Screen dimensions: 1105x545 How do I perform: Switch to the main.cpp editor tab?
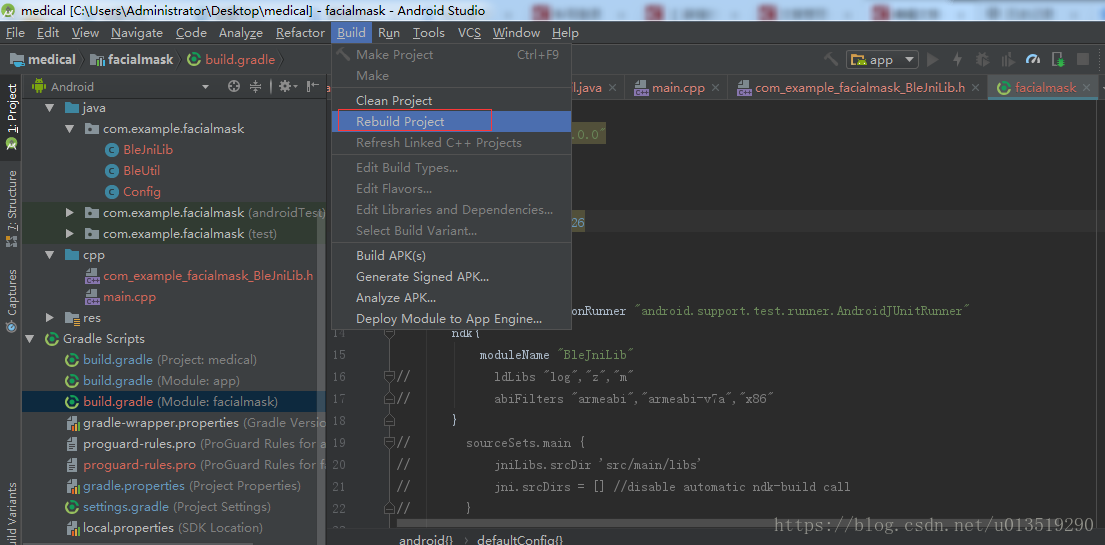(677, 88)
